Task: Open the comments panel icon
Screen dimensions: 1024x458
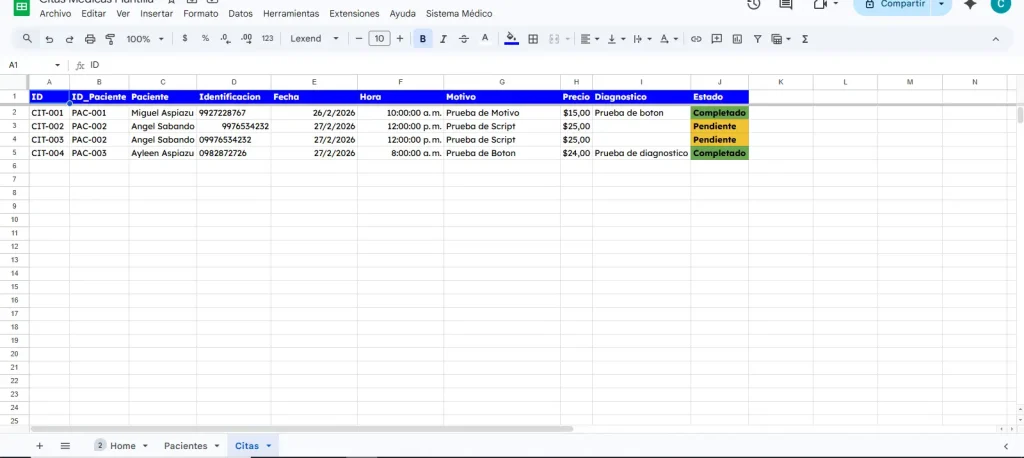Action: click(x=786, y=5)
